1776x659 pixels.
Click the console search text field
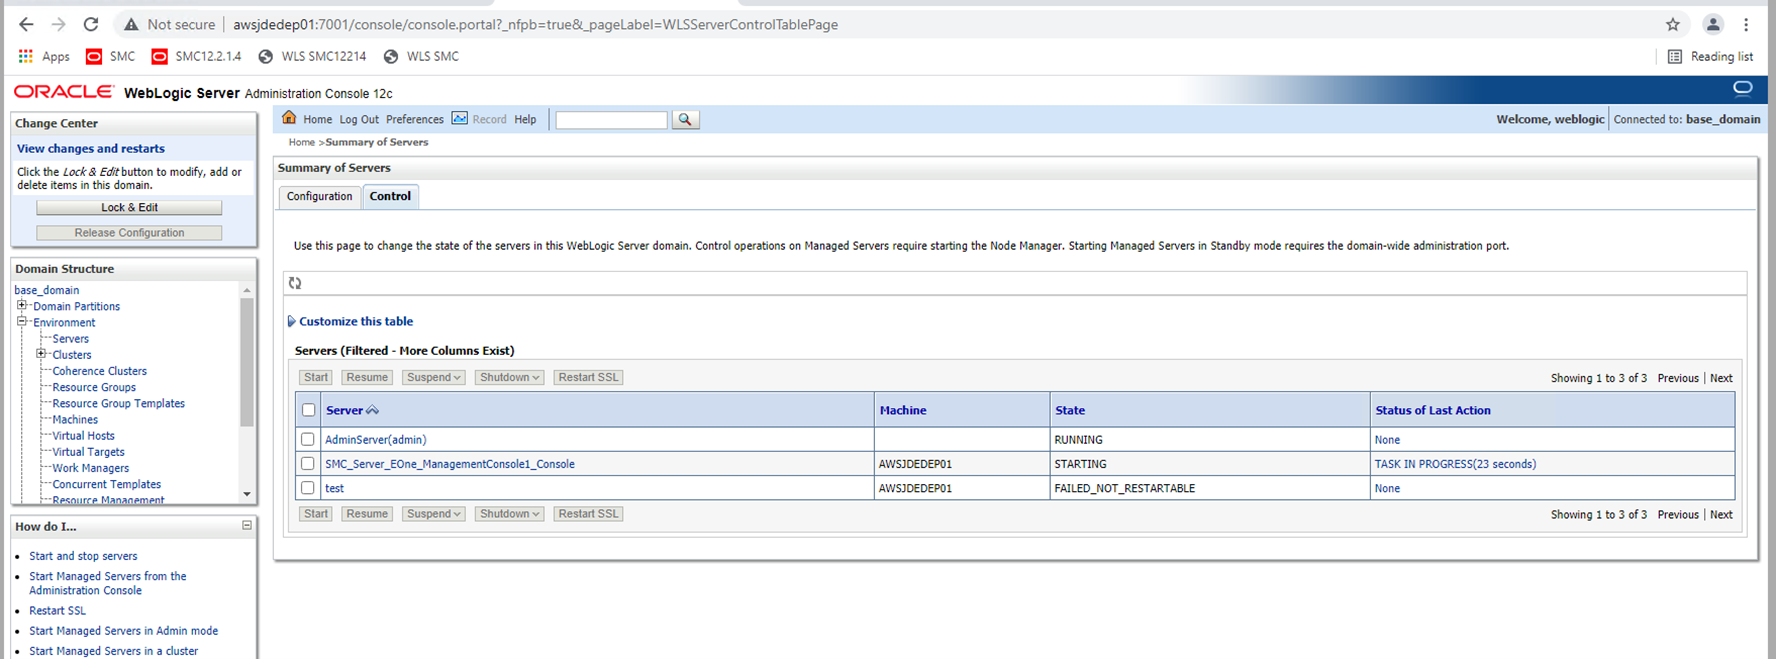[x=611, y=120]
